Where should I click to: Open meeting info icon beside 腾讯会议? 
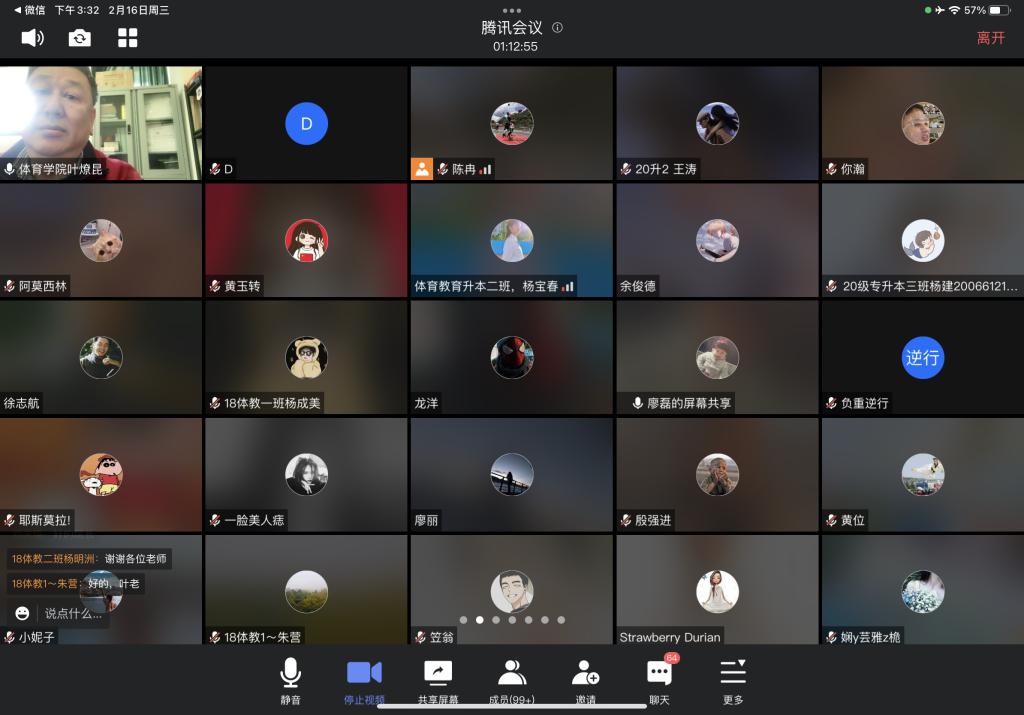(x=557, y=28)
